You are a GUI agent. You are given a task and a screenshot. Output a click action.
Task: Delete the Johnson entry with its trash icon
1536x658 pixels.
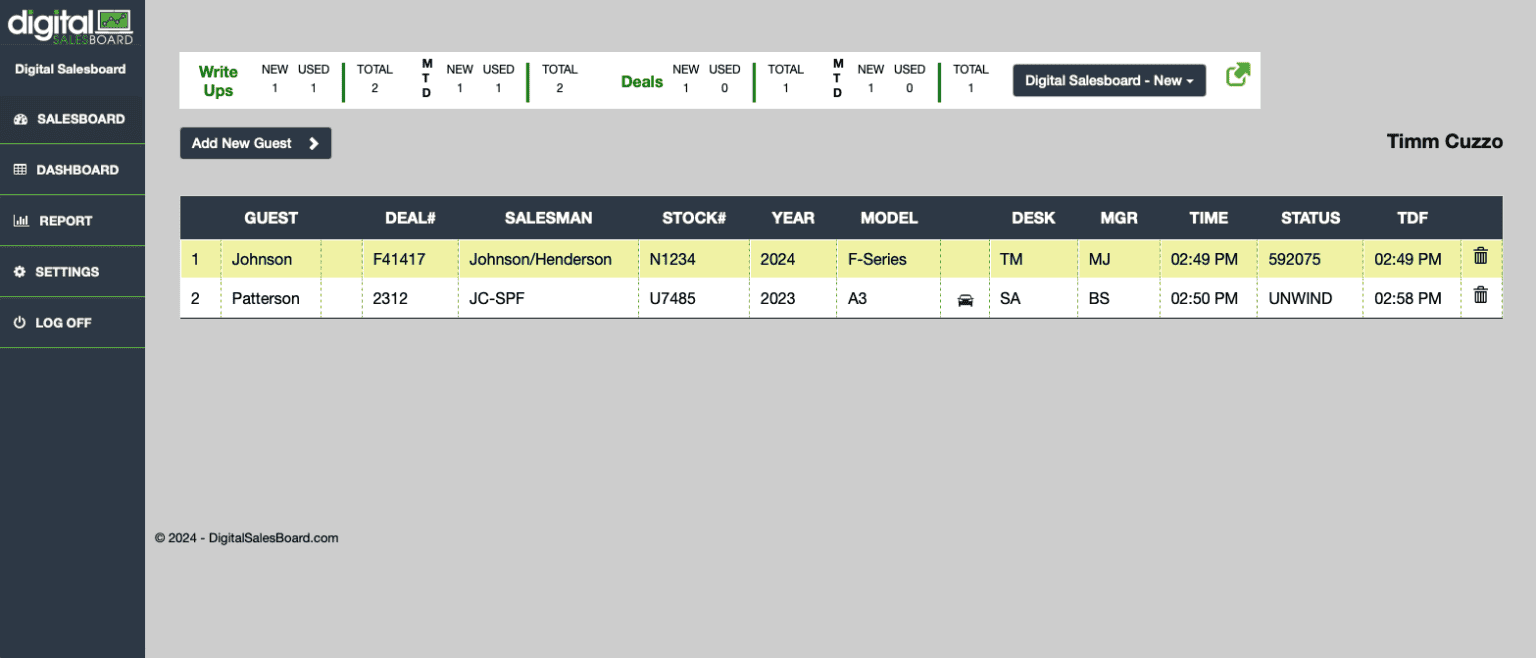[x=1481, y=256]
